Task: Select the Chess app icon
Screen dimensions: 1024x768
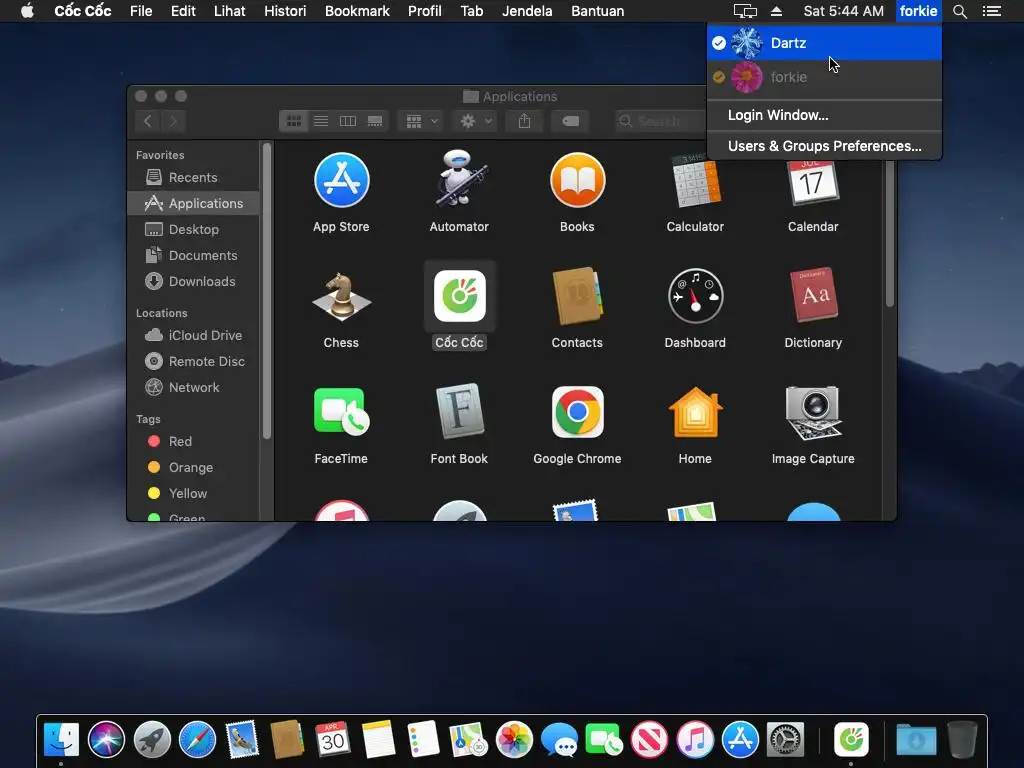Action: click(342, 297)
